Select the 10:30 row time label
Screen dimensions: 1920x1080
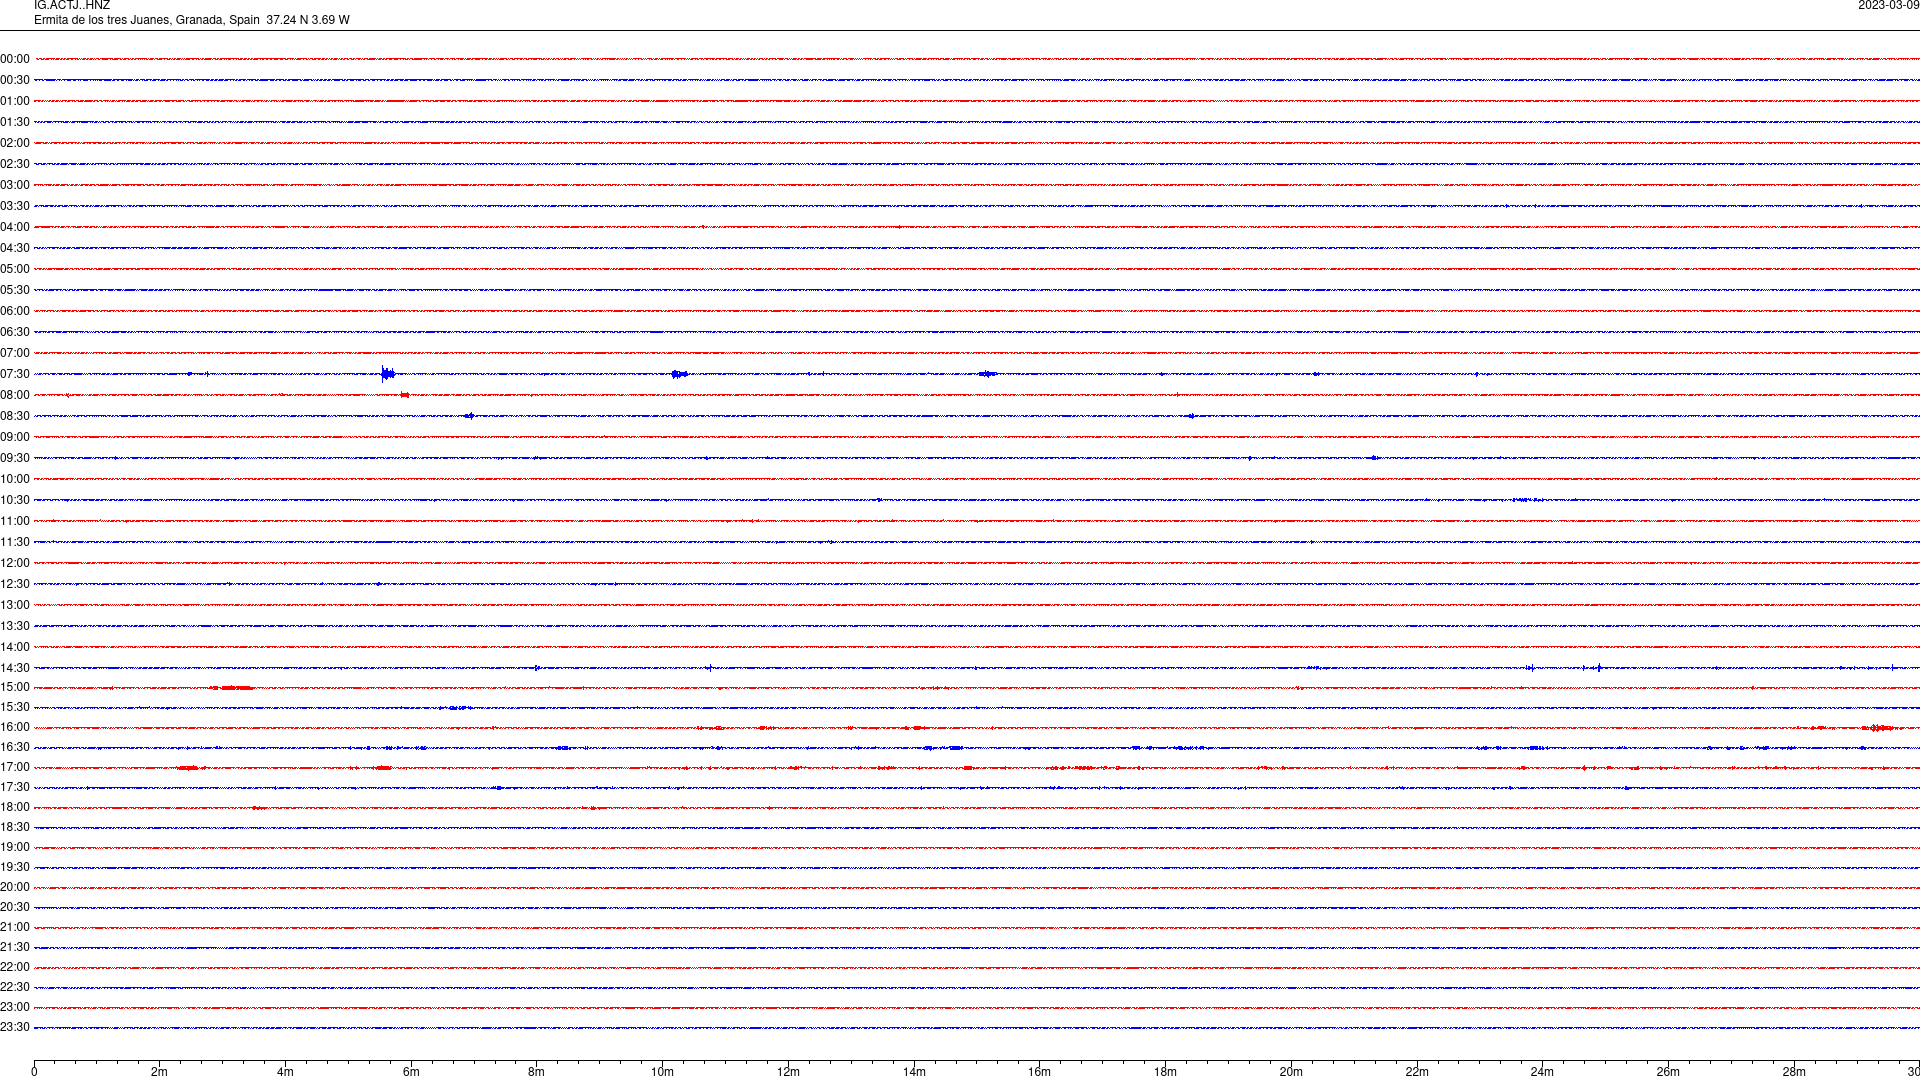pyautogui.click(x=15, y=500)
